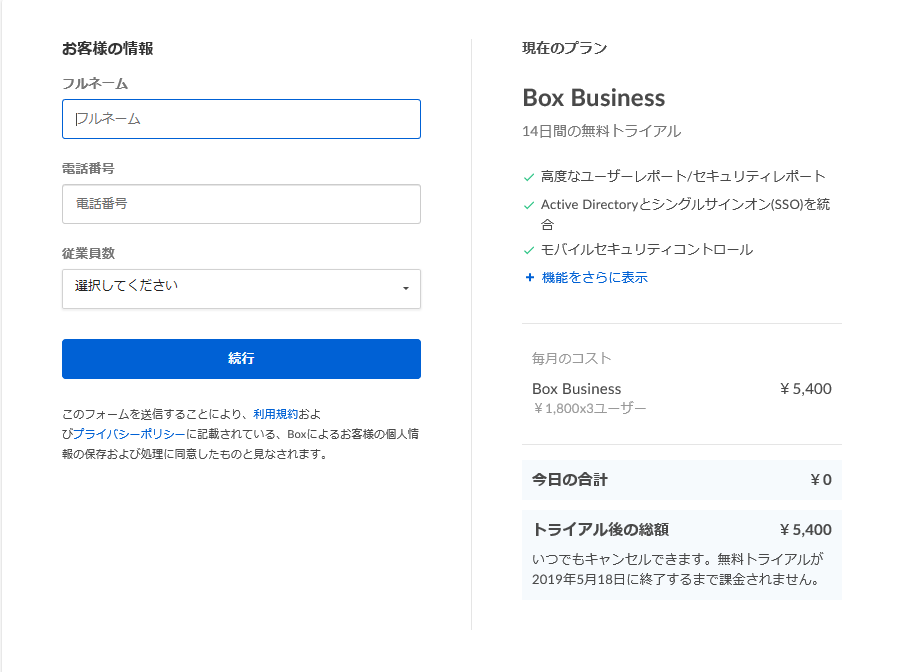Viewport: 899px width, 672px height.
Task: Click the 今日の合計 total row
Action: click(681, 479)
